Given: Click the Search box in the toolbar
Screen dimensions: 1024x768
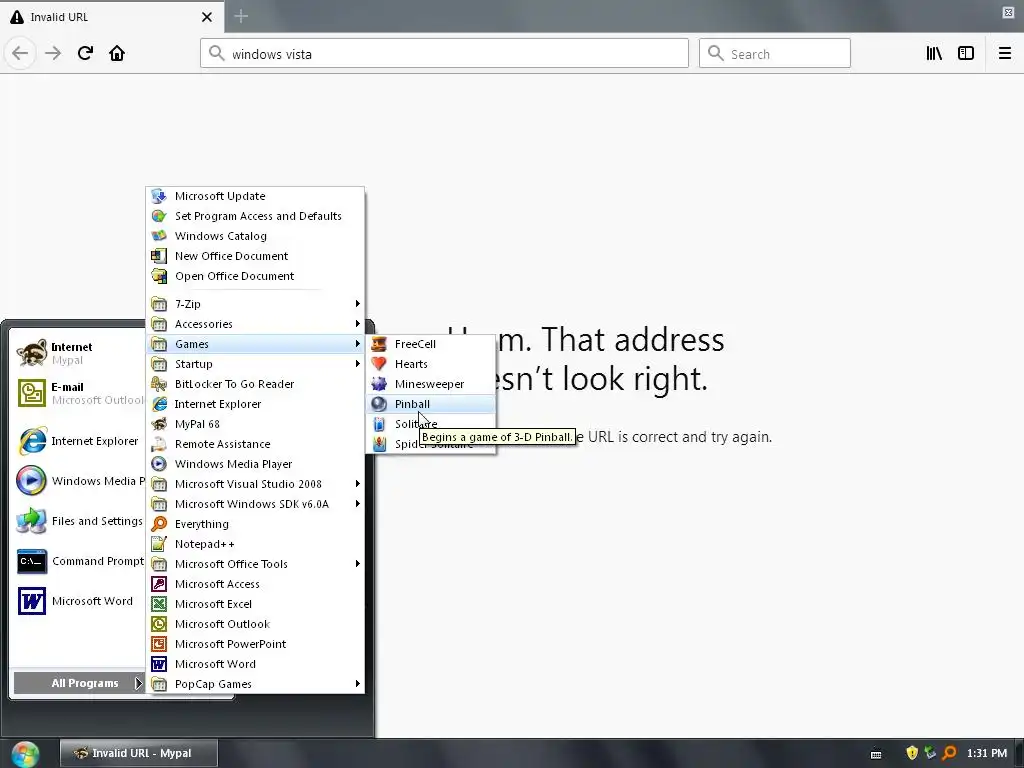Looking at the screenshot, I should click(x=775, y=54).
